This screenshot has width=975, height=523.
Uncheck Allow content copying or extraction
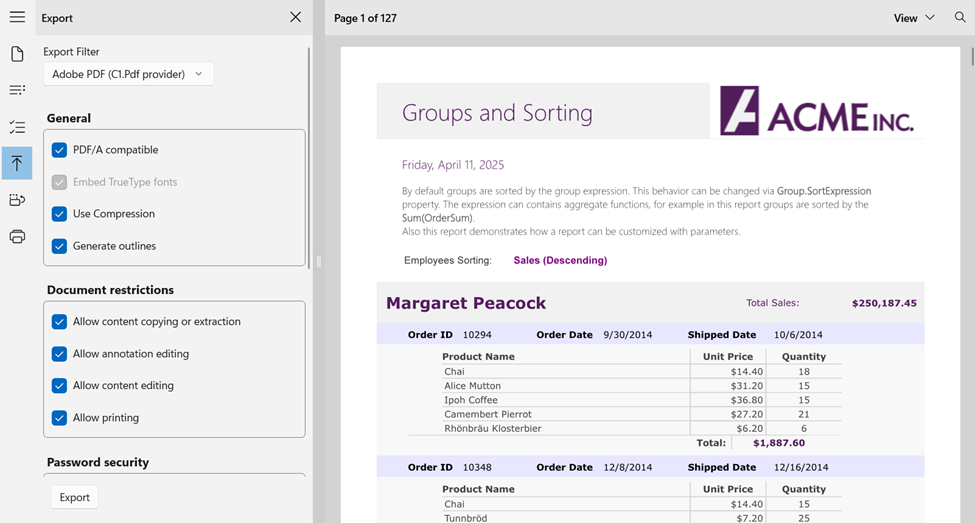click(60, 322)
